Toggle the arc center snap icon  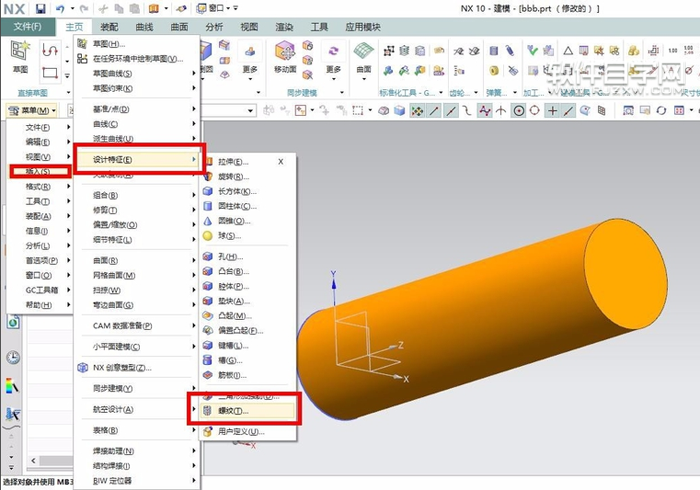pyautogui.click(x=519, y=110)
